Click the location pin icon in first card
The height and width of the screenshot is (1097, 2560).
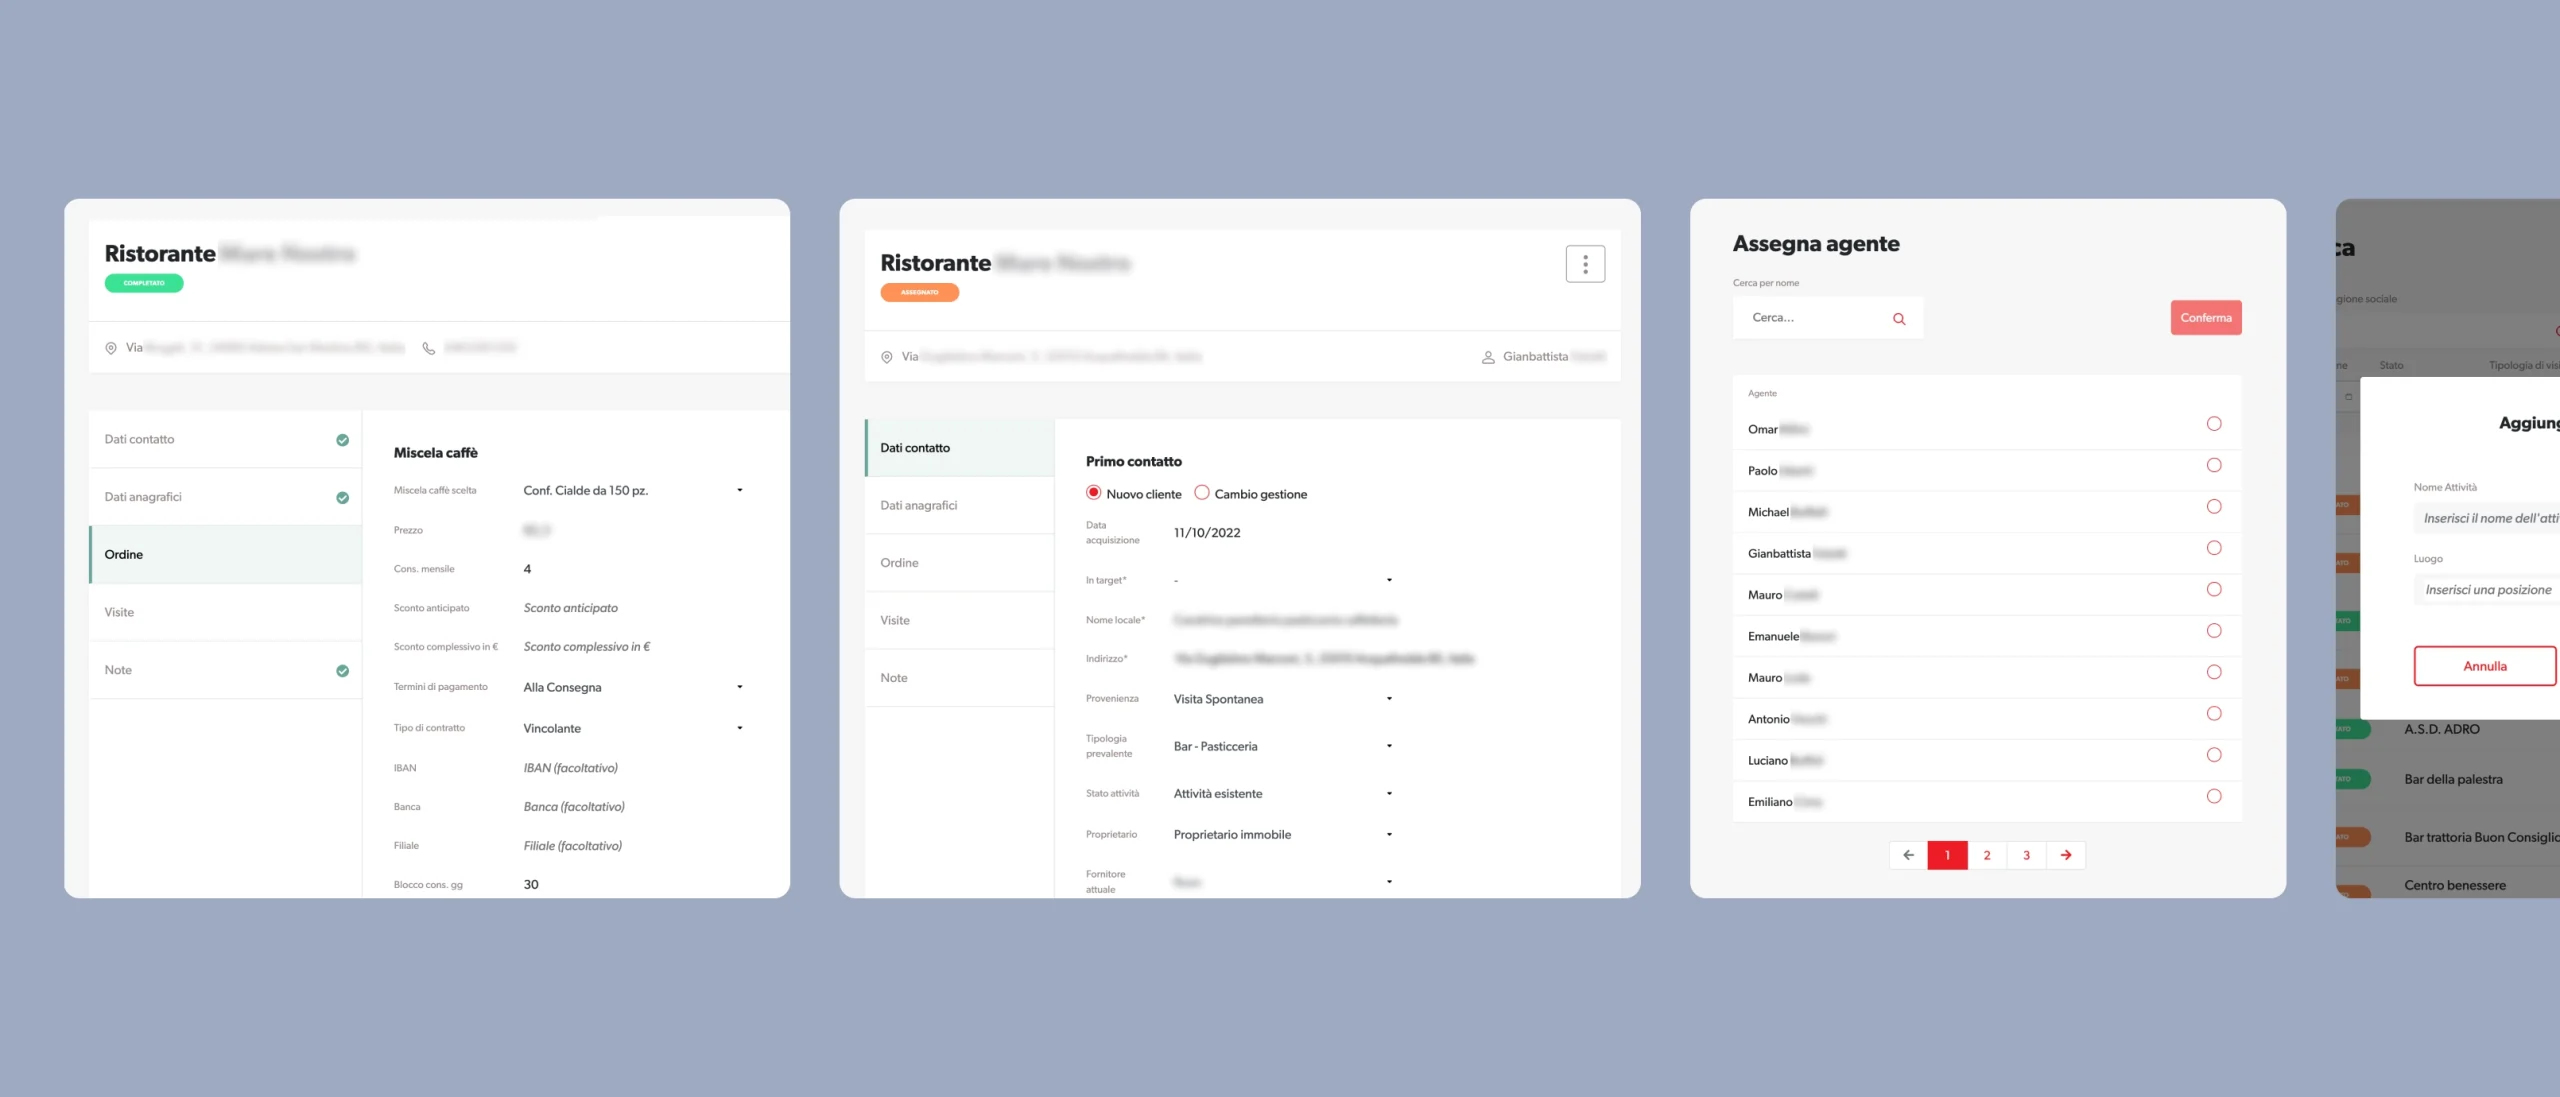pyautogui.click(x=111, y=348)
